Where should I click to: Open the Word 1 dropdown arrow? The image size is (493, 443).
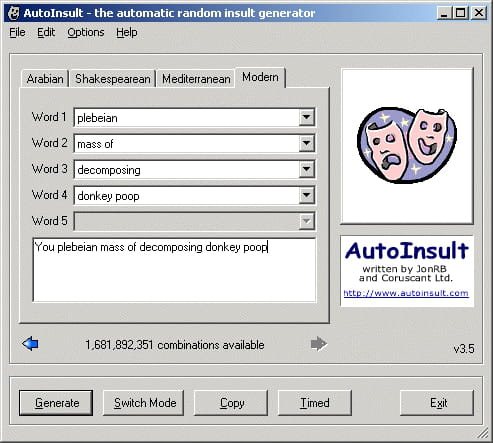point(306,117)
